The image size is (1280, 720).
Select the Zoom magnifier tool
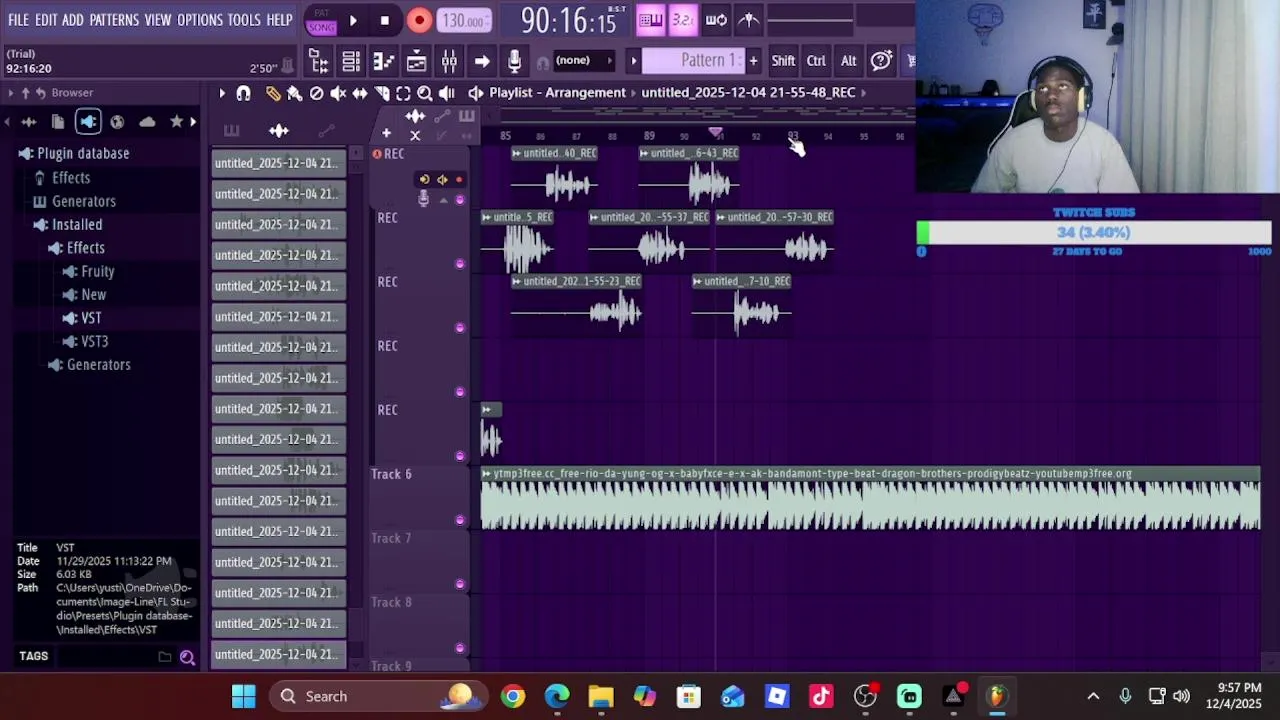coord(425,93)
